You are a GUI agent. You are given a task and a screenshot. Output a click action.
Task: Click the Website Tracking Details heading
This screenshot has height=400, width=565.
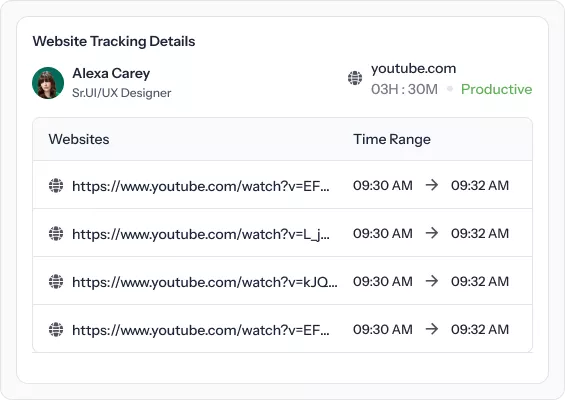114,41
